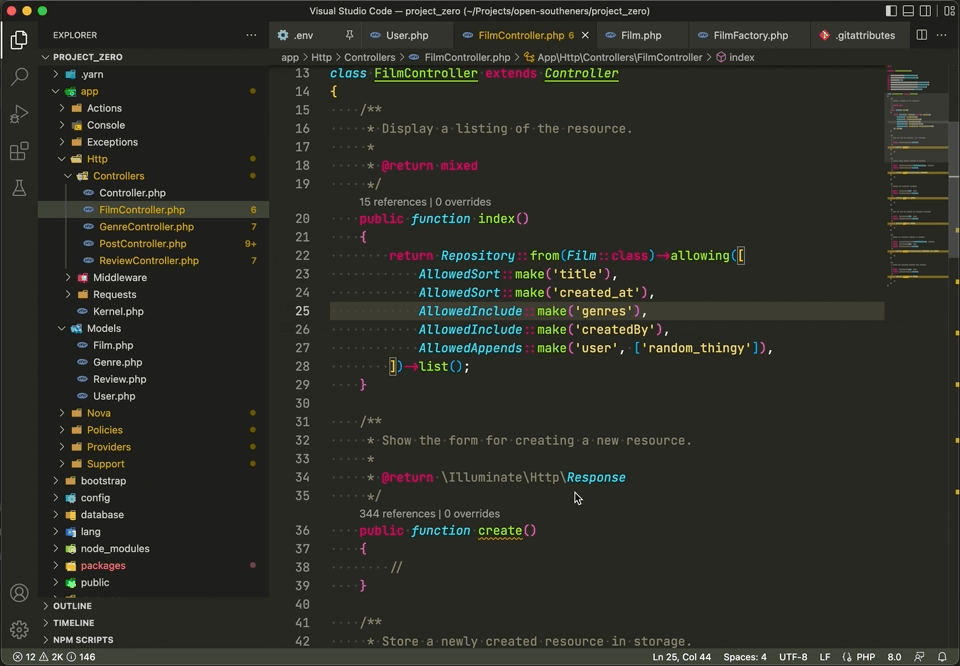This screenshot has width=960, height=666.
Task: Select the Run and Debug icon
Action: coord(18,114)
